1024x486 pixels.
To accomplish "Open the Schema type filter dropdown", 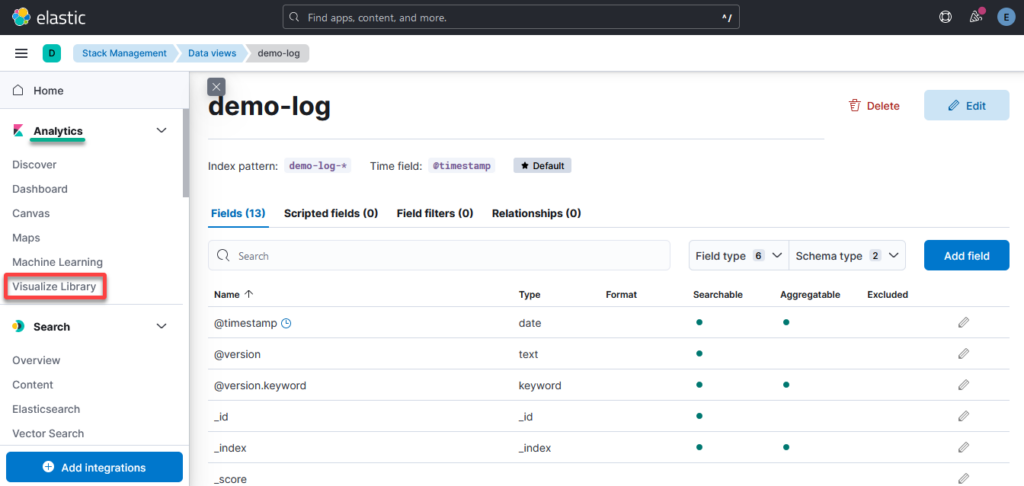I will tap(847, 256).
